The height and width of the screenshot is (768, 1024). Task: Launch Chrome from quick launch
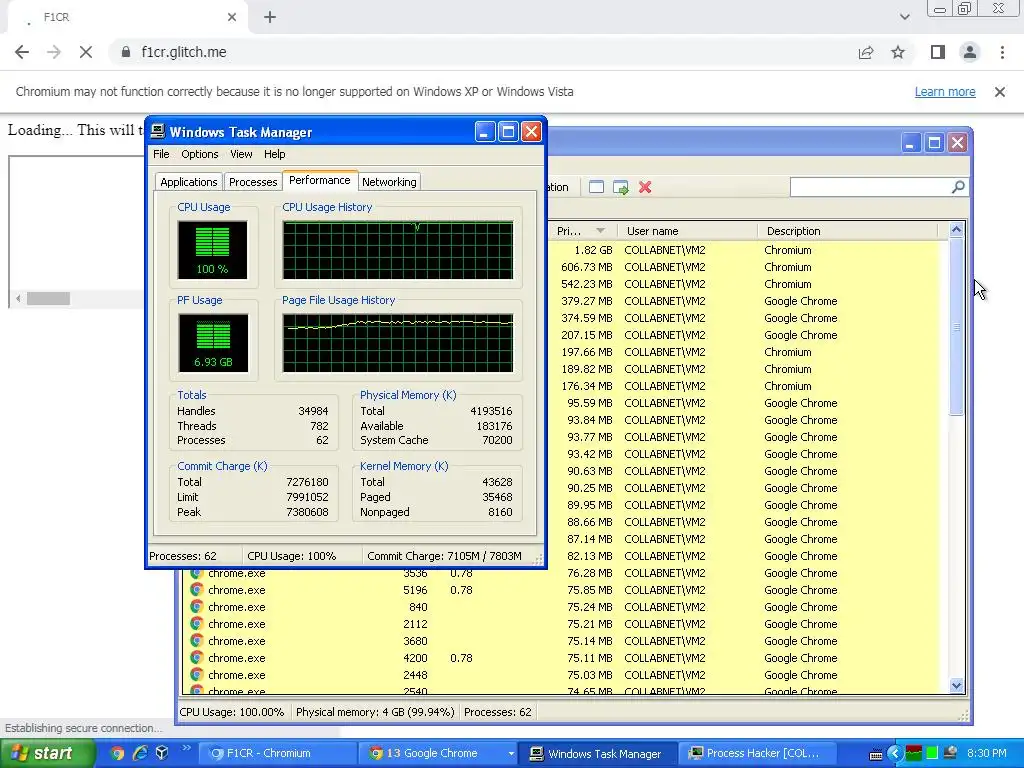[x=117, y=754]
